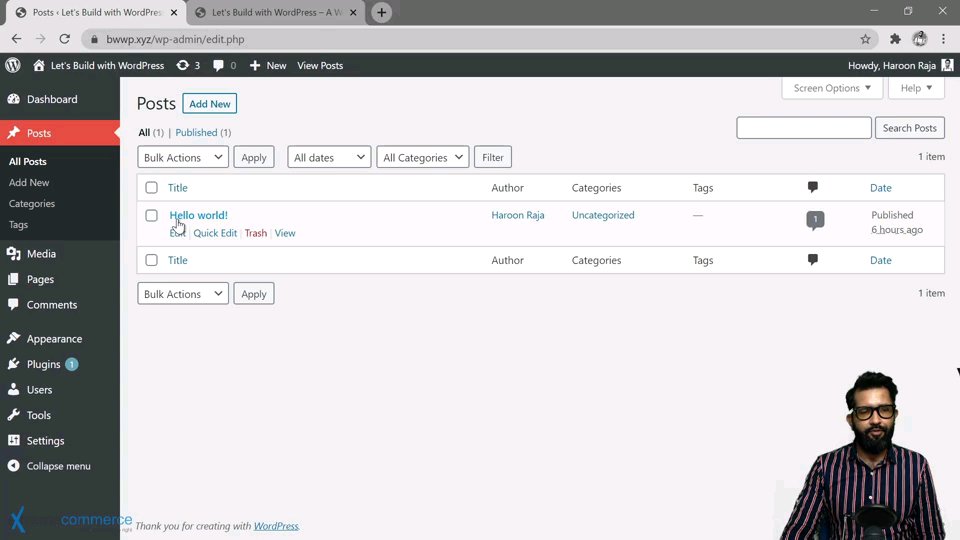The image size is (960, 540).
Task: Open the updates icon showing 3
Action: click(182, 65)
